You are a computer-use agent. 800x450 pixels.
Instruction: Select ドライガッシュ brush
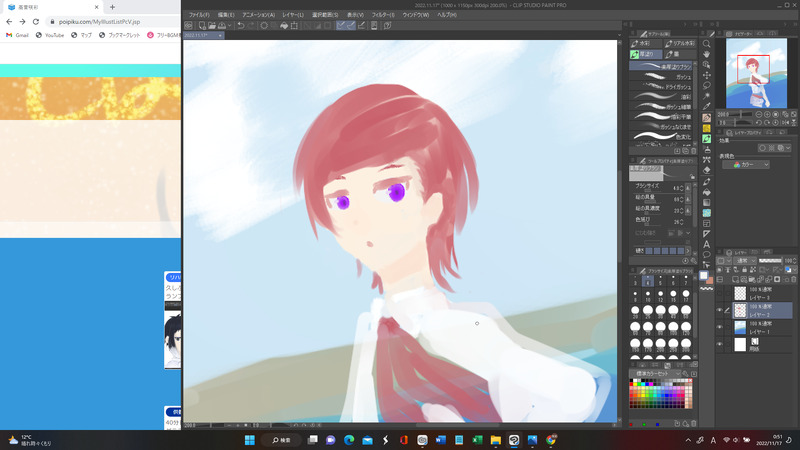661,87
